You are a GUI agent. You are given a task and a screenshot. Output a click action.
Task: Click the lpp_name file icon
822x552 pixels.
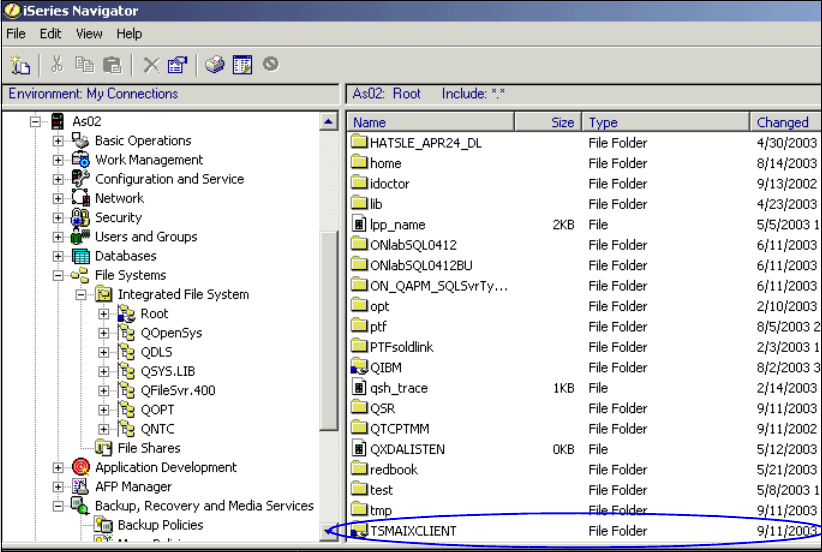359,224
